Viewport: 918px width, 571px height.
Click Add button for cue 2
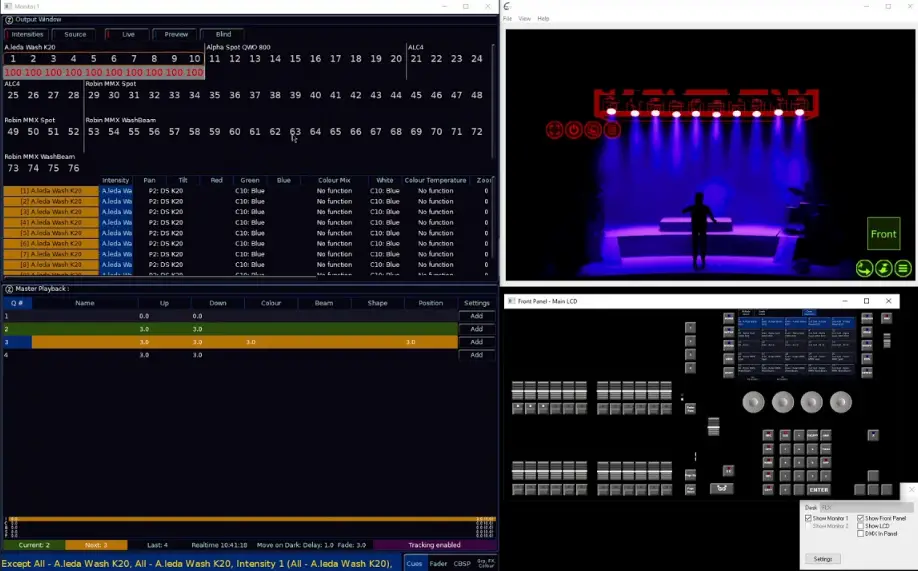coord(477,329)
